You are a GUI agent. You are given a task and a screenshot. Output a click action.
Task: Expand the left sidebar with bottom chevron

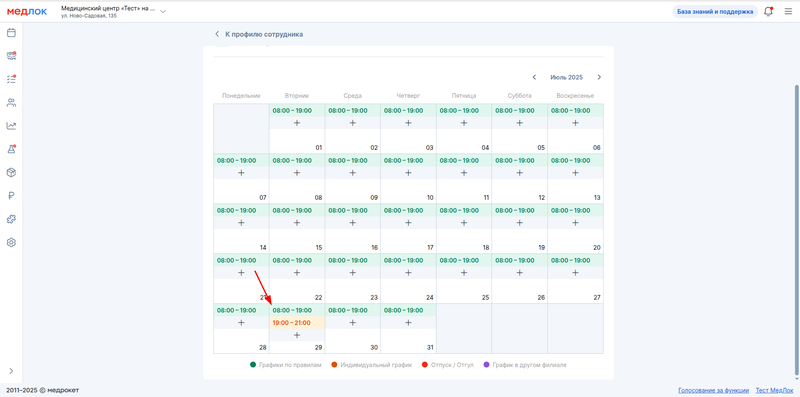[x=11, y=371]
